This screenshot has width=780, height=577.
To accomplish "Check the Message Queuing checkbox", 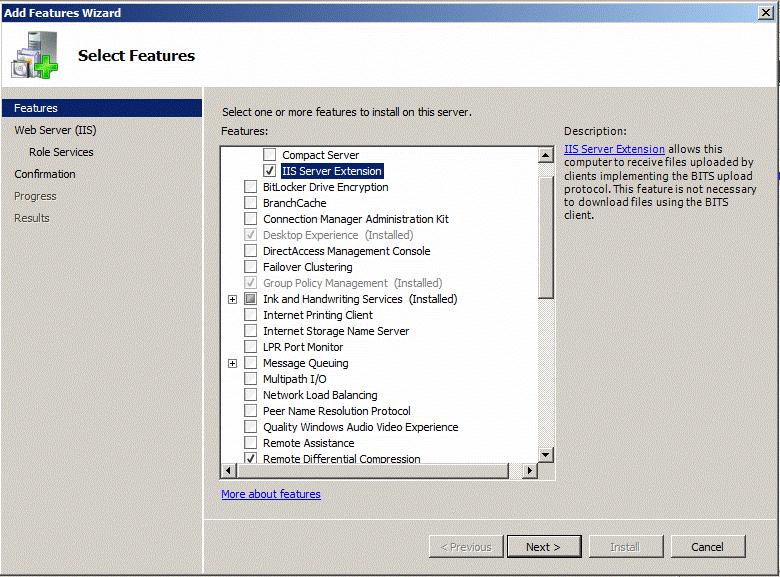I will pos(250,363).
